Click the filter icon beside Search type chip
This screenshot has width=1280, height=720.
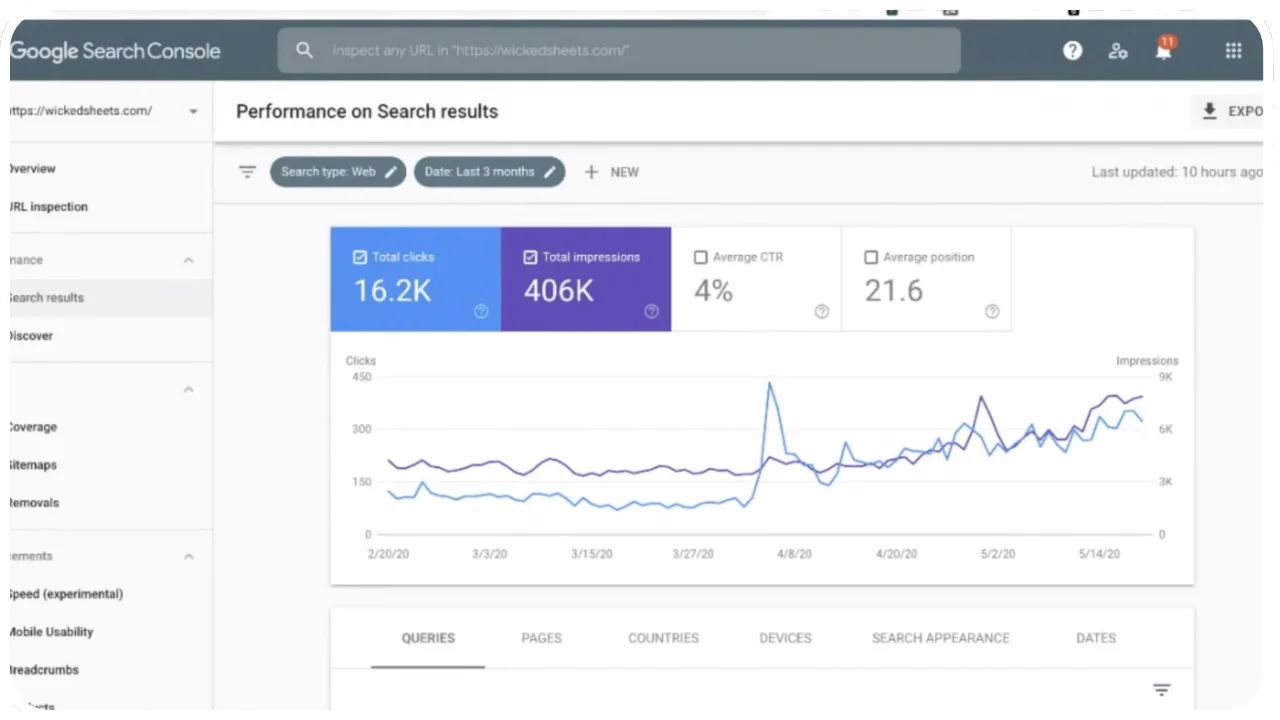coord(247,172)
